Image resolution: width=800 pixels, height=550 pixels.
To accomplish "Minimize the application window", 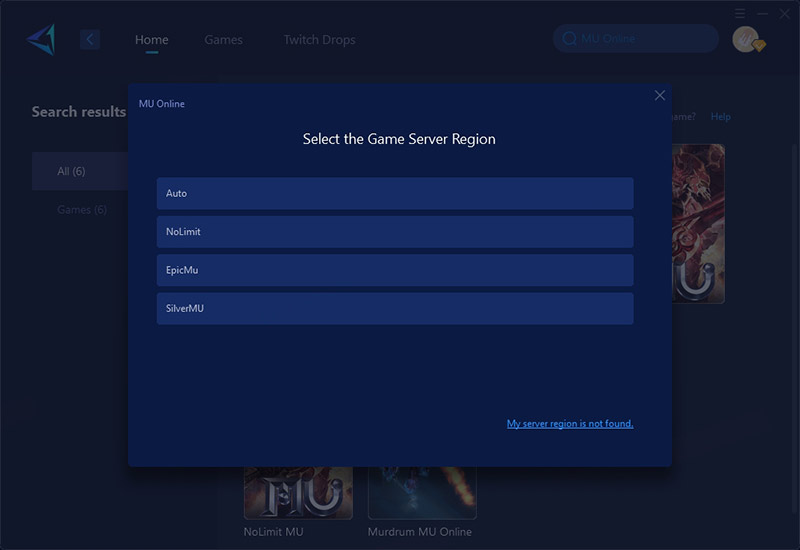I will coord(763,14).
